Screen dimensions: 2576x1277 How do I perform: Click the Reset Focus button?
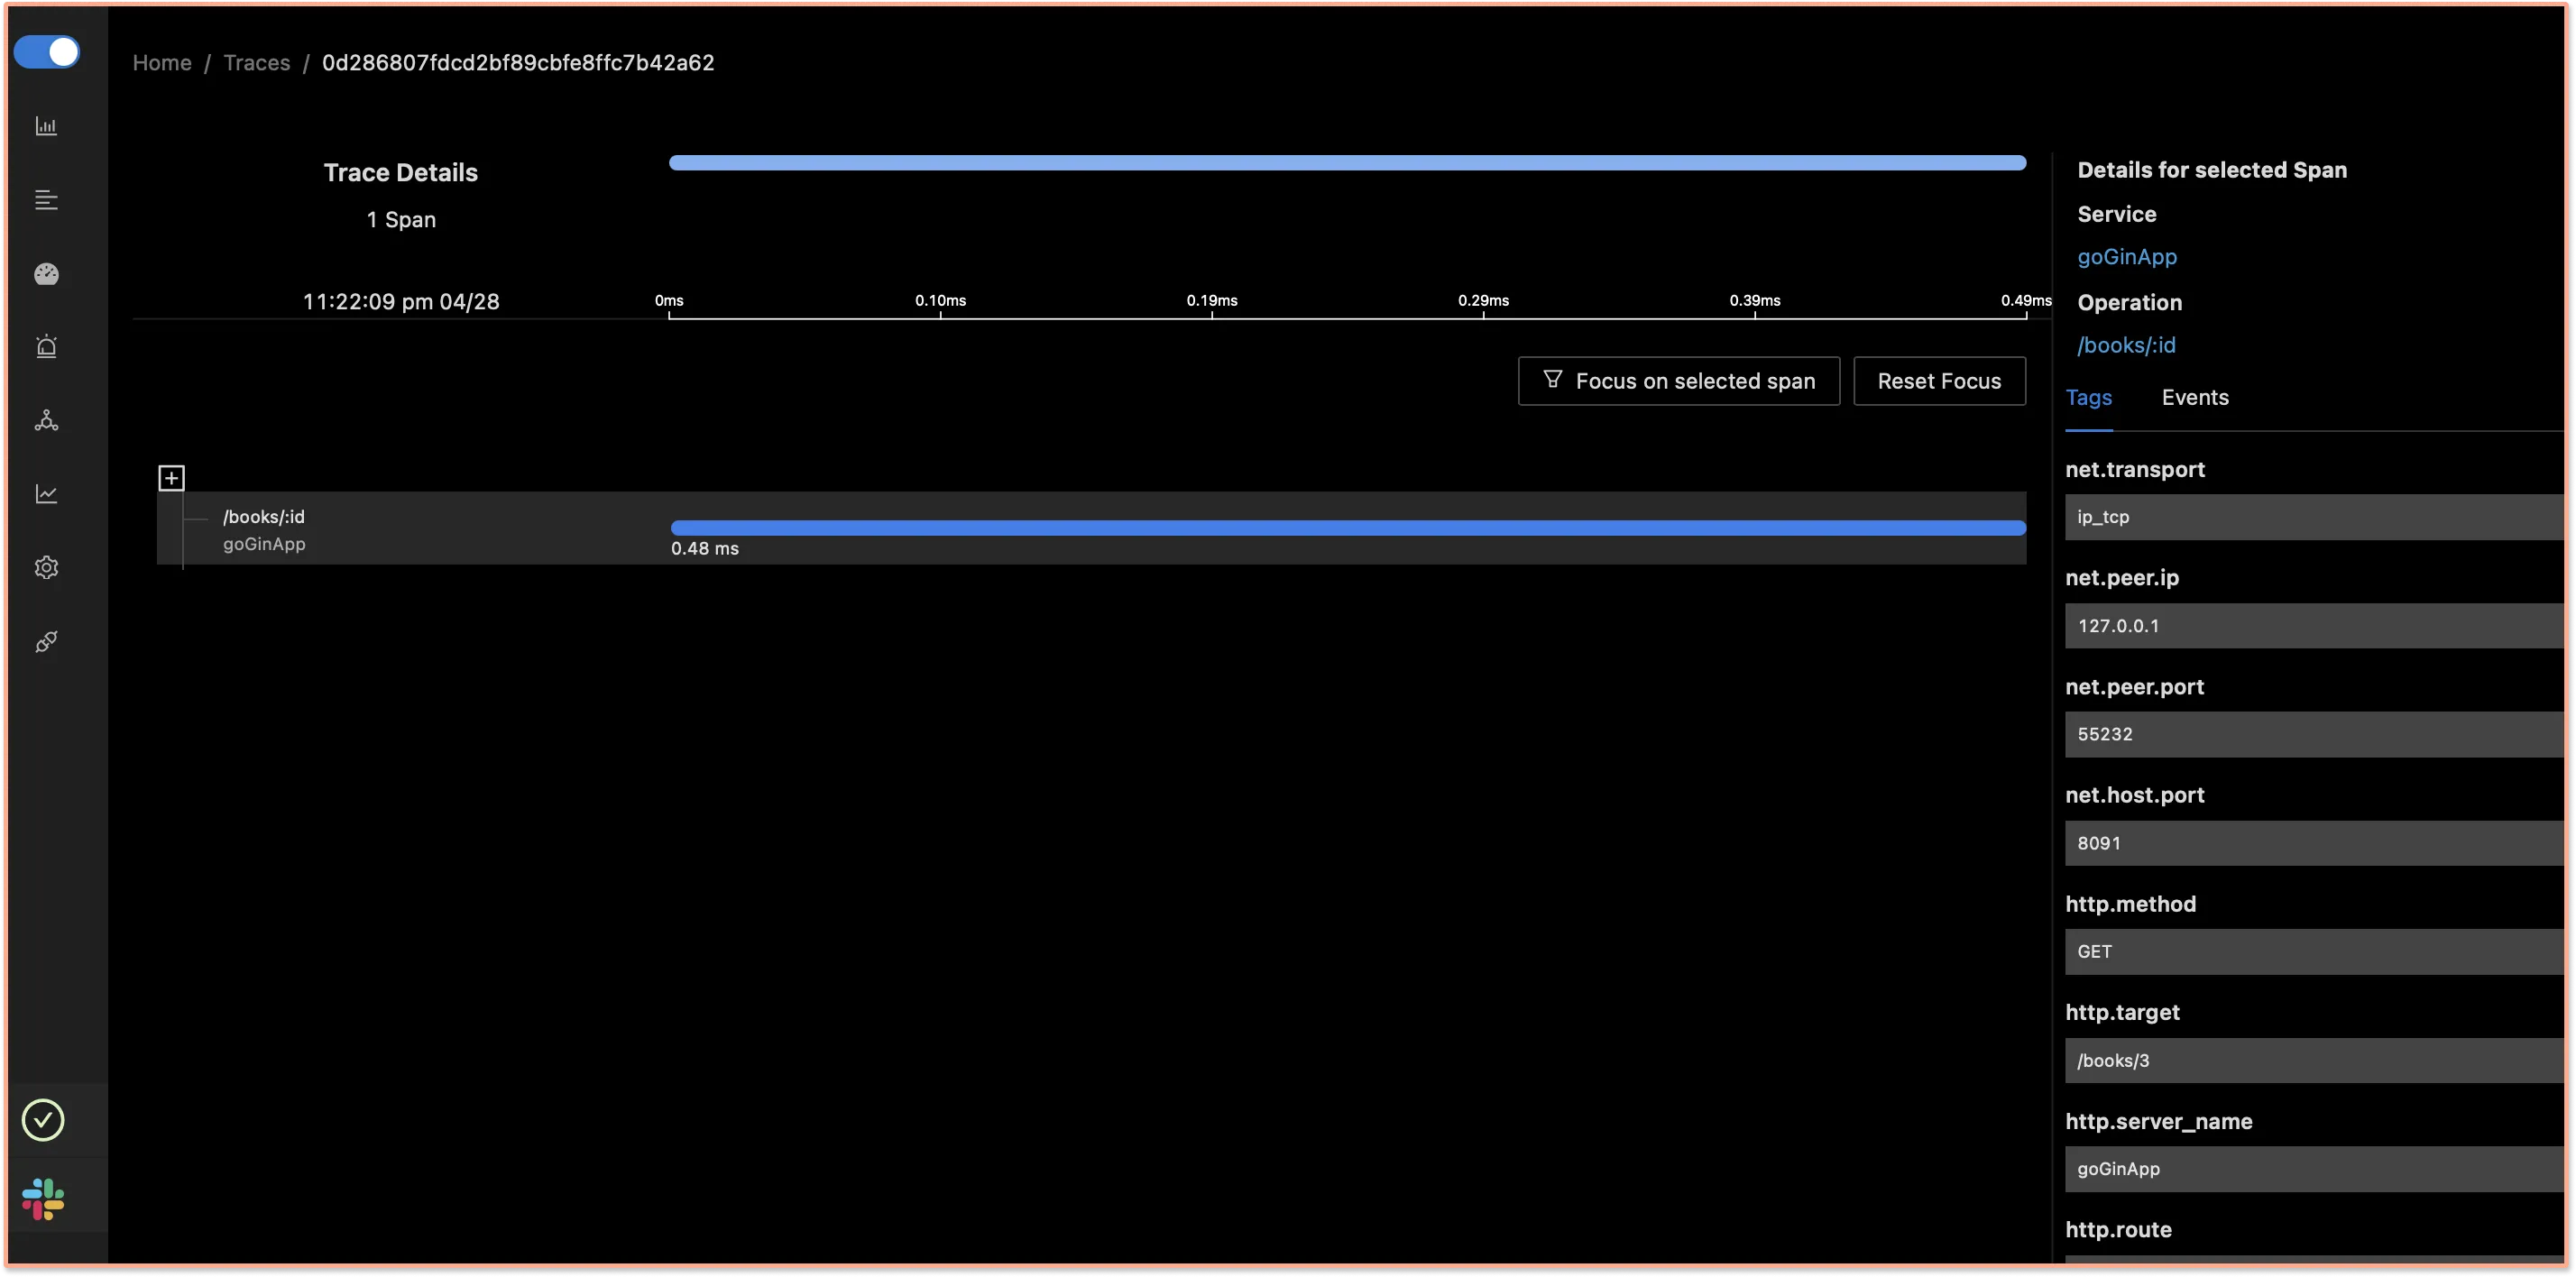click(1939, 381)
